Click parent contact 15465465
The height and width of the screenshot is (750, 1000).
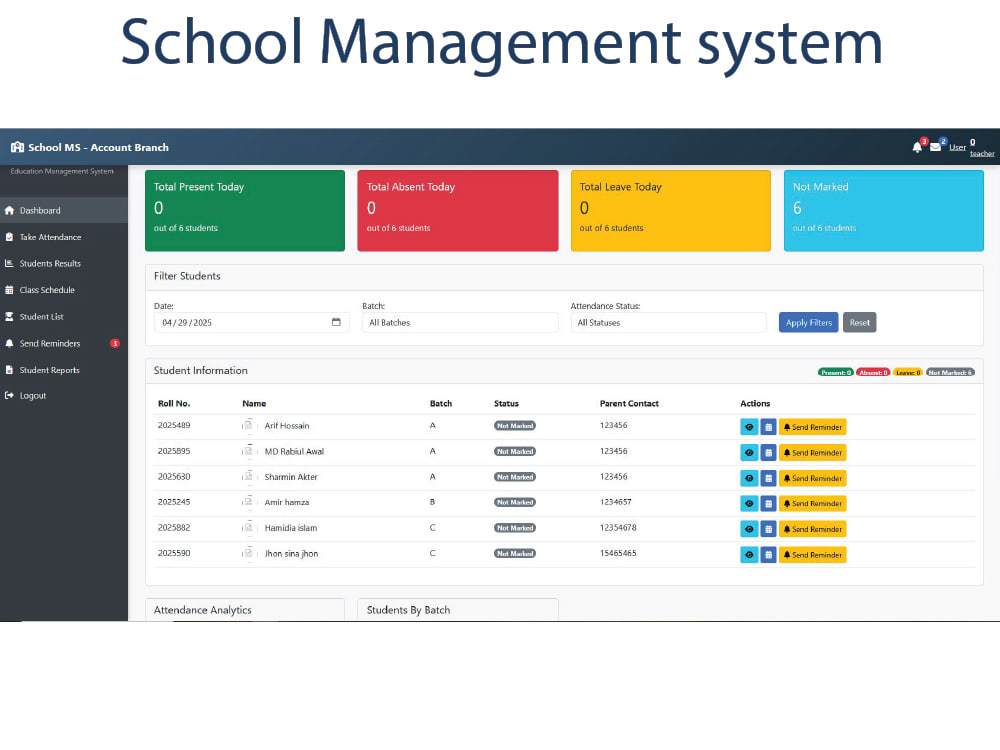pos(618,553)
